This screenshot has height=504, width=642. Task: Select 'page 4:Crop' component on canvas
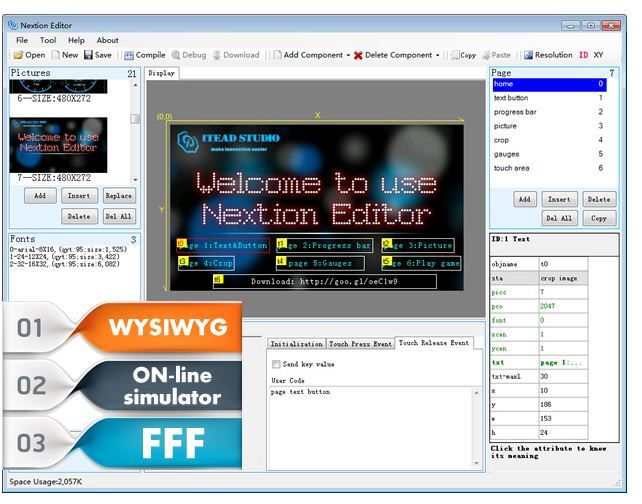tap(206, 263)
